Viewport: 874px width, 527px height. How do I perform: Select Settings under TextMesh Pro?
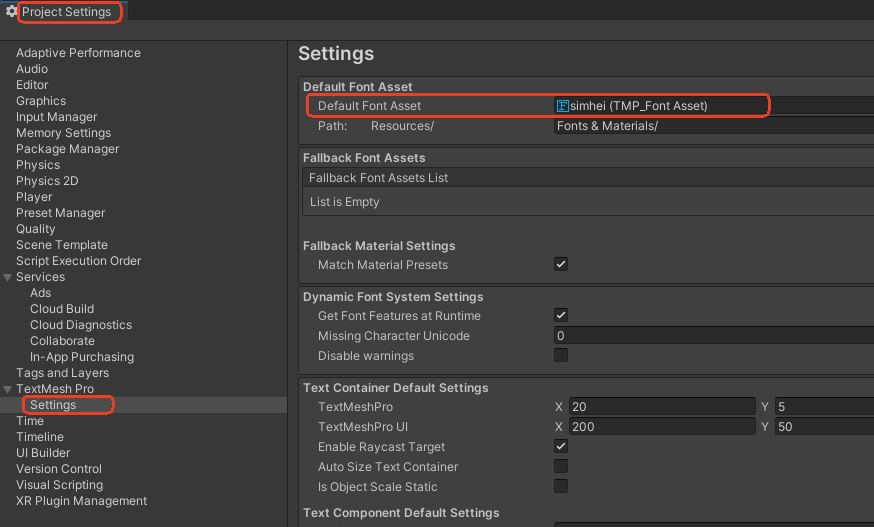point(53,405)
